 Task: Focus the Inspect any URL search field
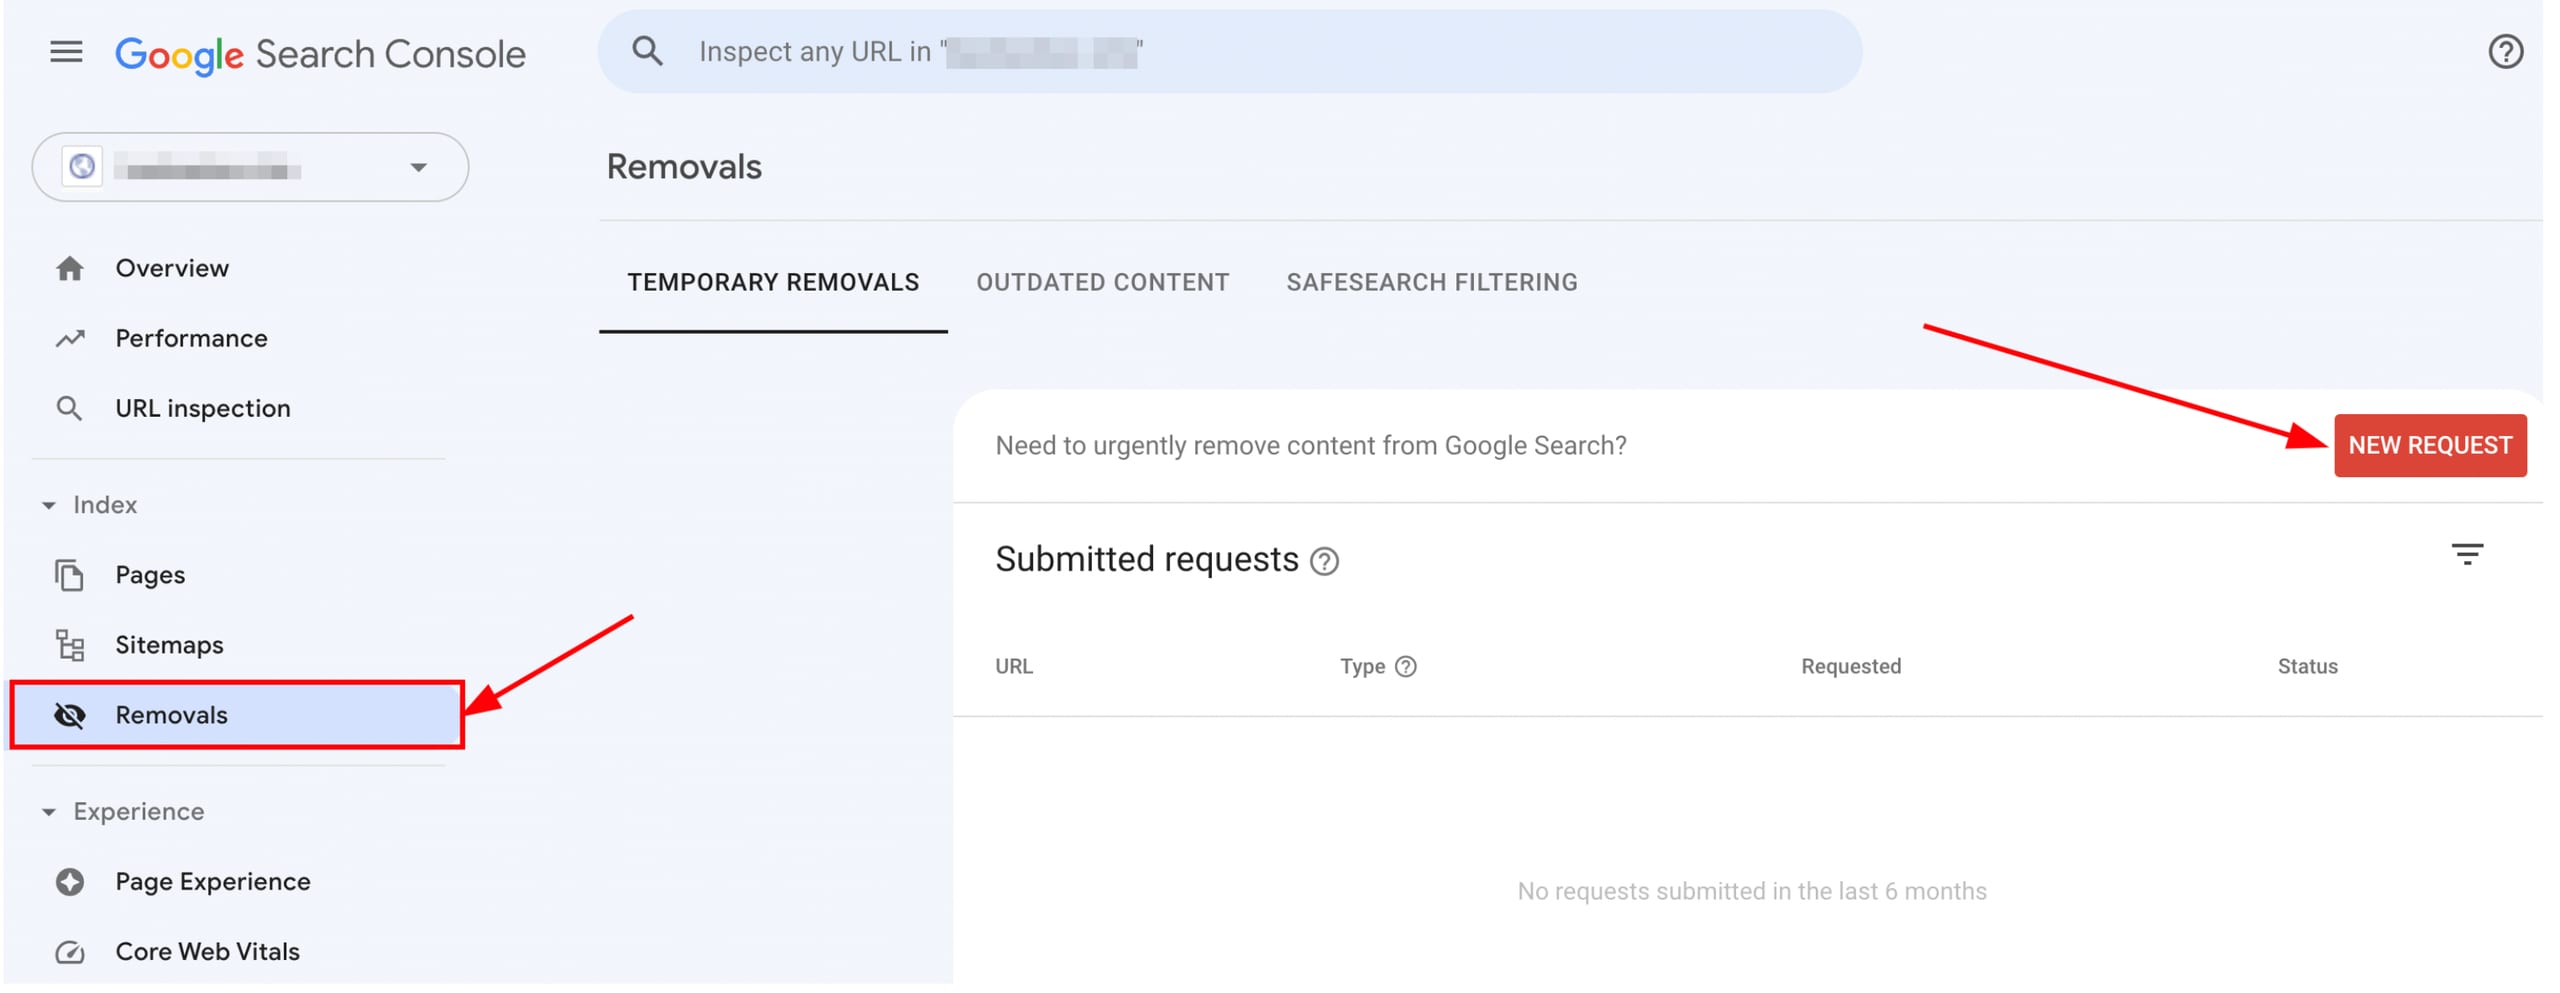coord(1228,52)
